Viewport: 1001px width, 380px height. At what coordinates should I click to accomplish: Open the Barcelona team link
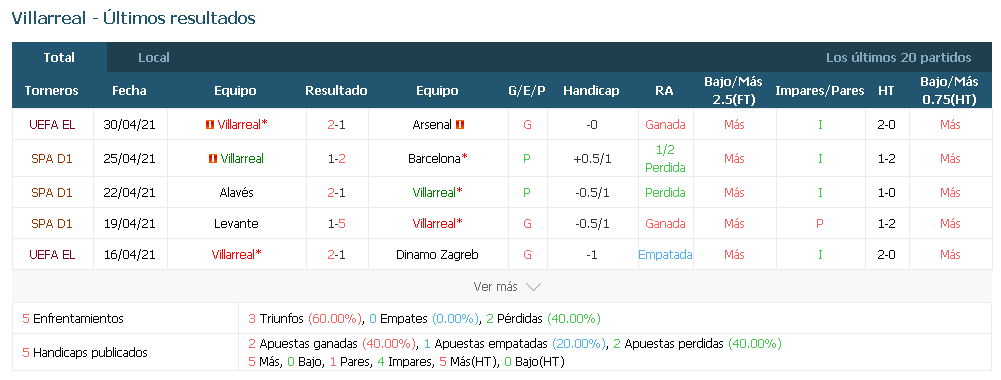(434, 158)
